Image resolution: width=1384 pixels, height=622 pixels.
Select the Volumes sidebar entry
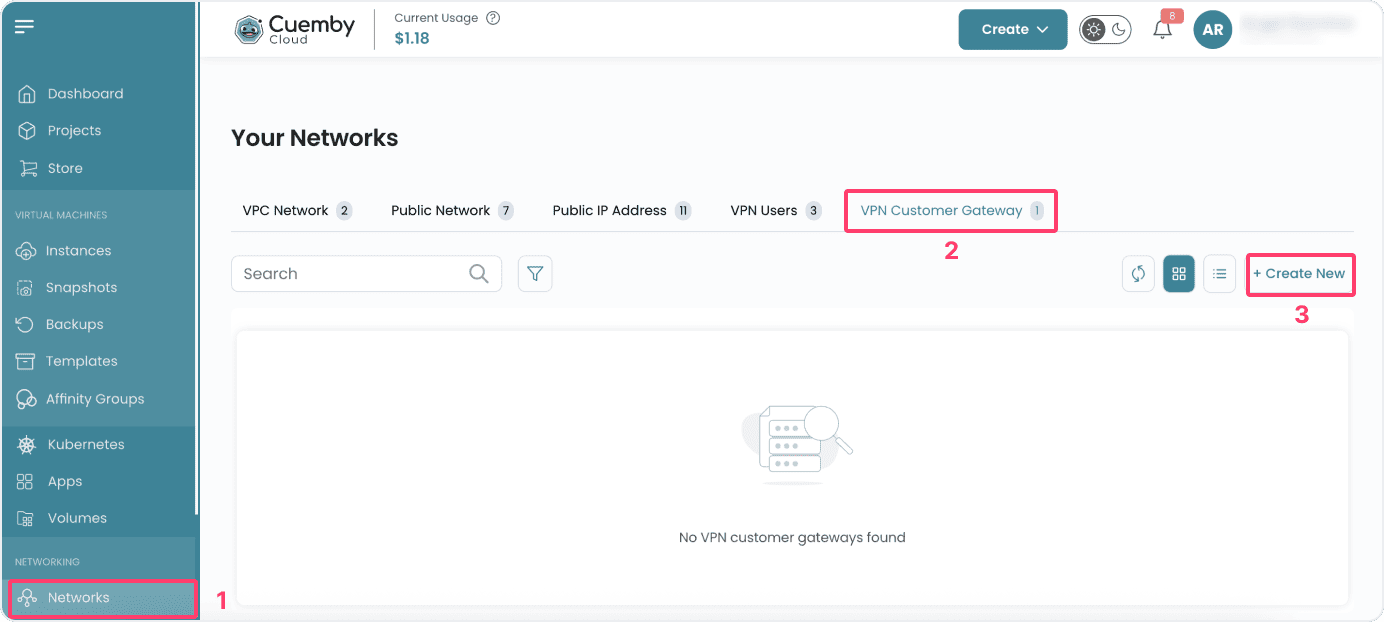[77, 518]
